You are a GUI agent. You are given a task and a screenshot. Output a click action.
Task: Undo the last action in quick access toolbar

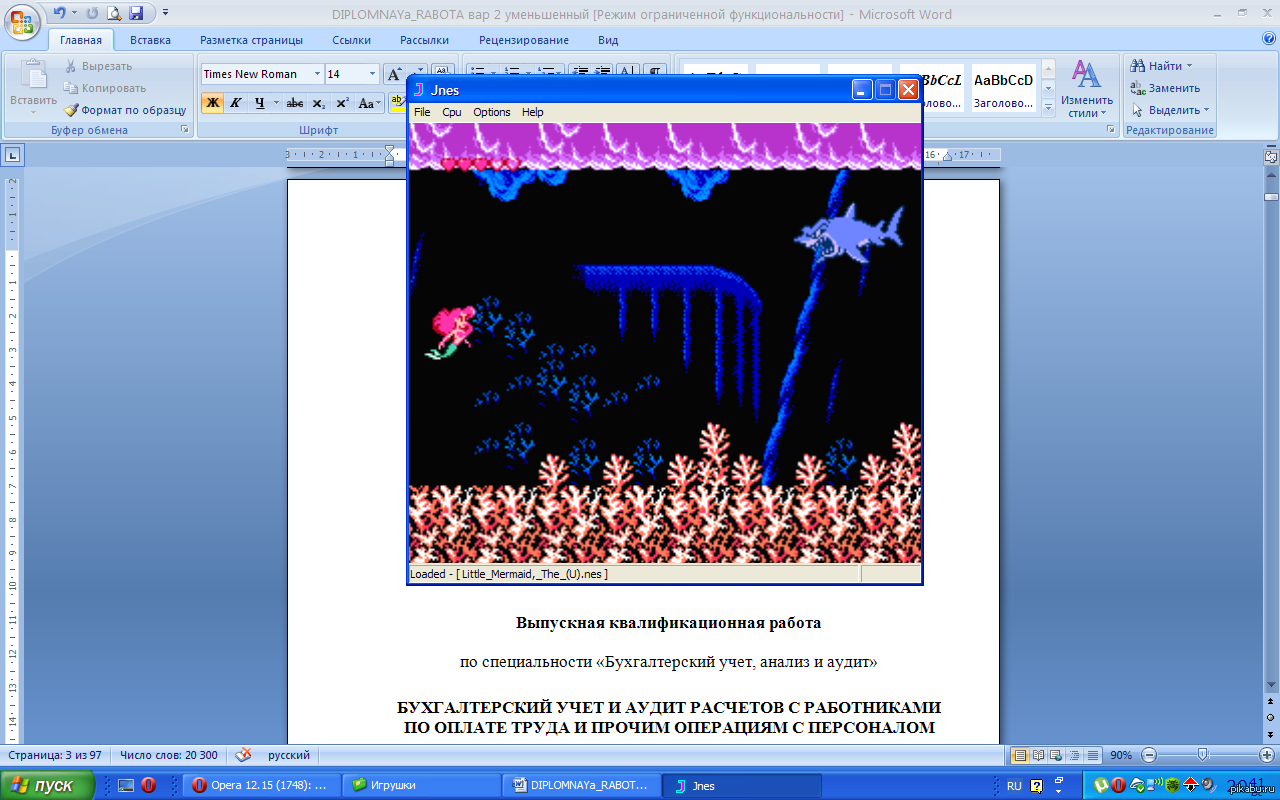tap(59, 13)
